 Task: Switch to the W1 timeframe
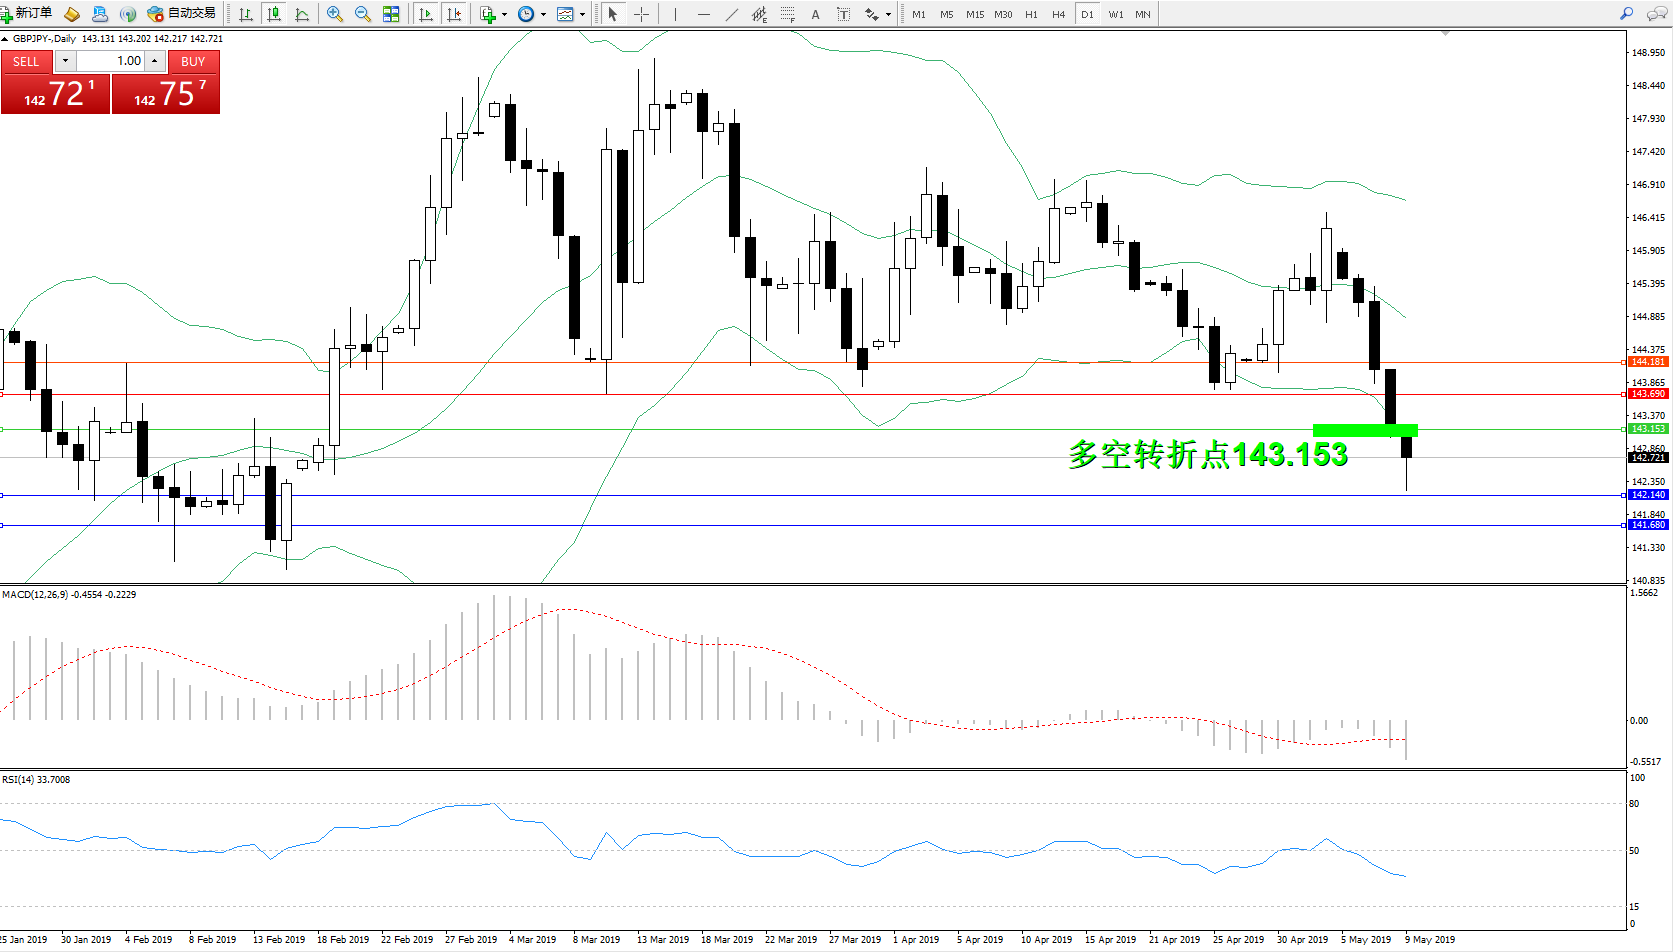[x=1115, y=14]
